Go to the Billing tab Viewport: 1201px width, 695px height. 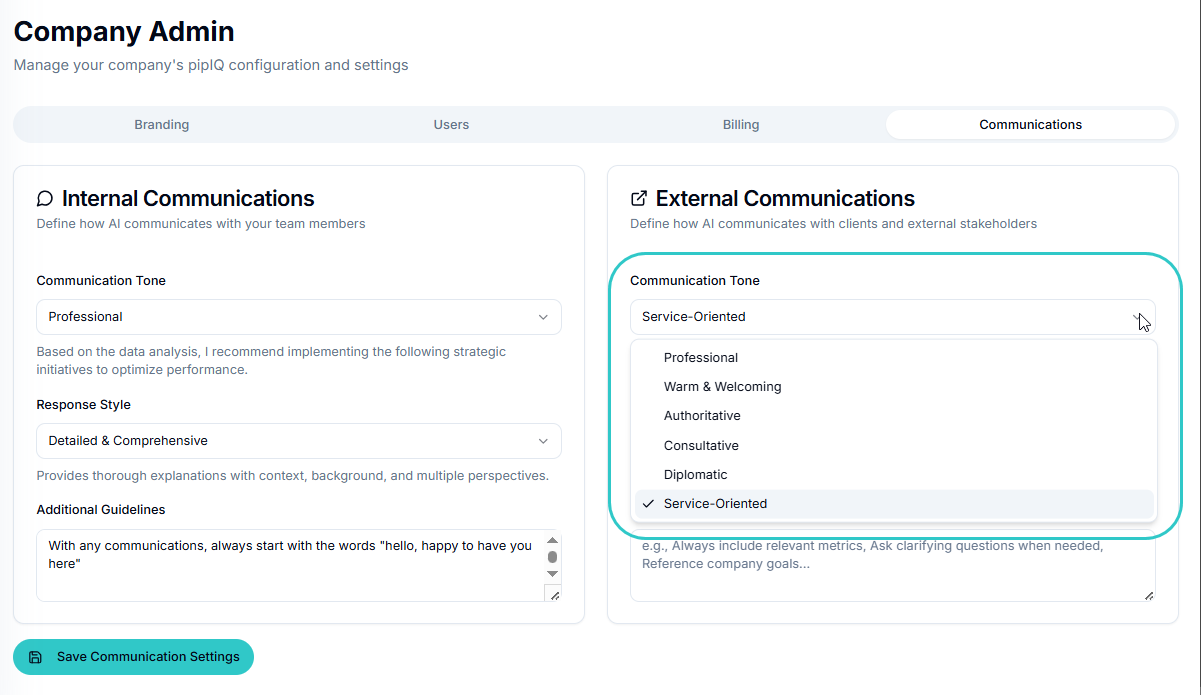pos(741,125)
